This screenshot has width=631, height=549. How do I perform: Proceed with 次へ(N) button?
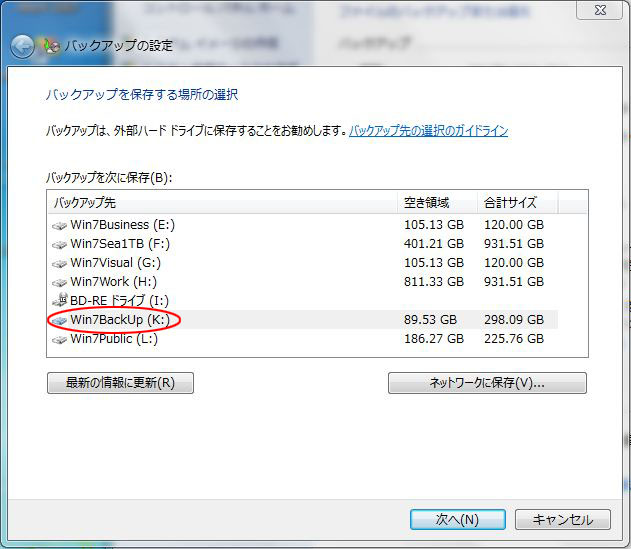pos(458,520)
